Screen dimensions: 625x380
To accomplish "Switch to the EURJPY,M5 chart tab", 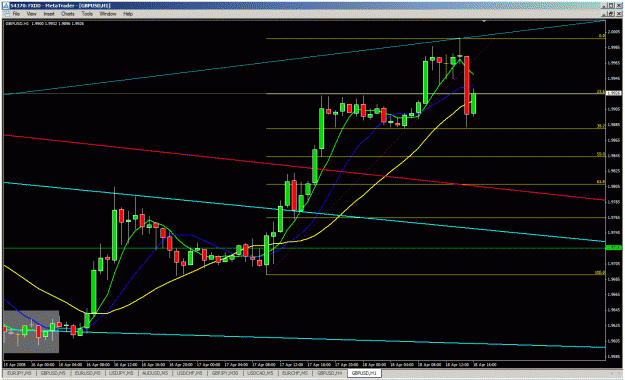I will [x=19, y=373].
